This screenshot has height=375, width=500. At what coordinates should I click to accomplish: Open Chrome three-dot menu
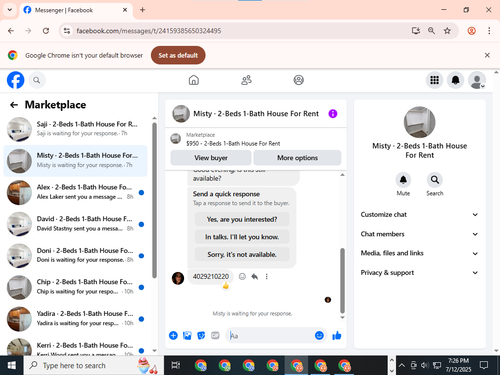tap(489, 31)
